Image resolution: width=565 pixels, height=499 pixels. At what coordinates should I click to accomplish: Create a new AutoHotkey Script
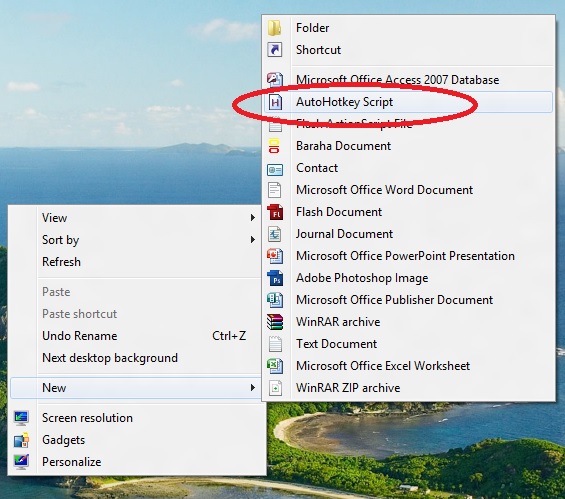[x=409, y=102]
